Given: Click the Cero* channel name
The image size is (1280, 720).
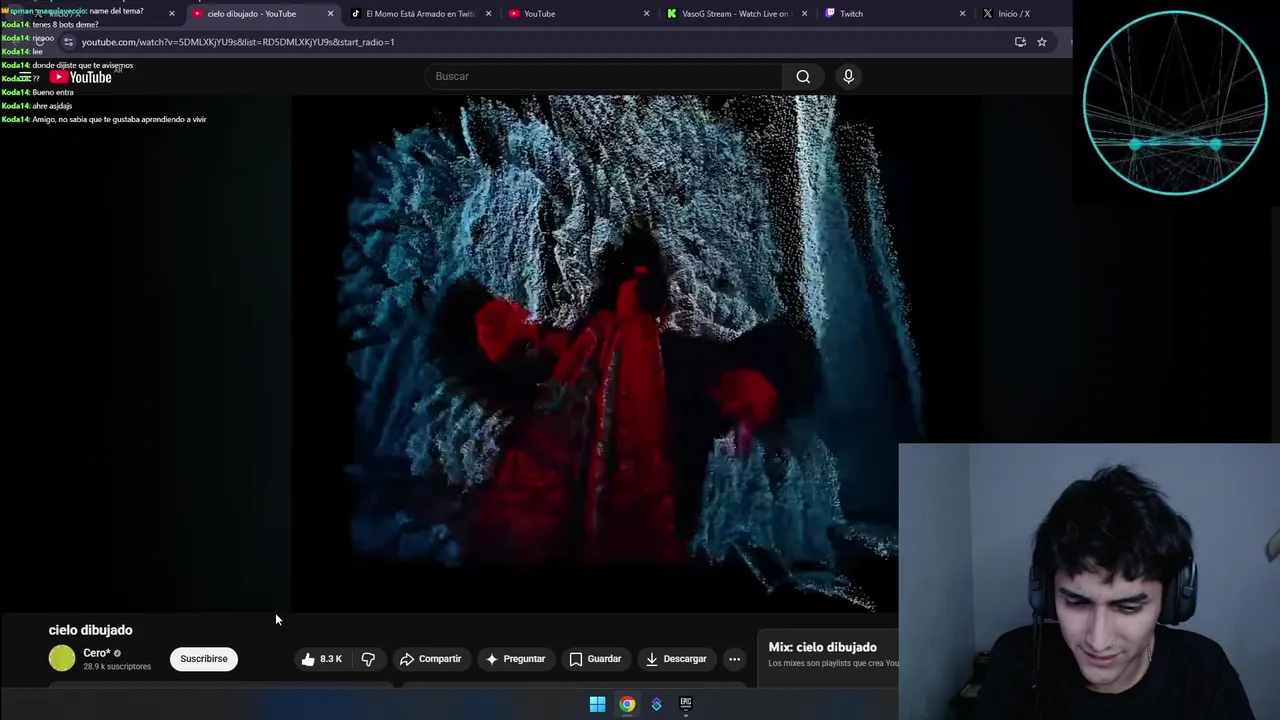Looking at the screenshot, I should pyautogui.click(x=97, y=653).
